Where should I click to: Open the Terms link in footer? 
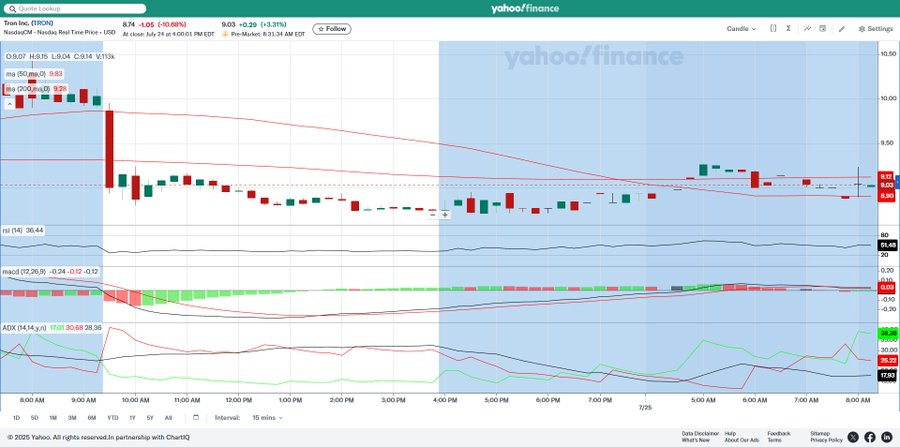point(775,440)
